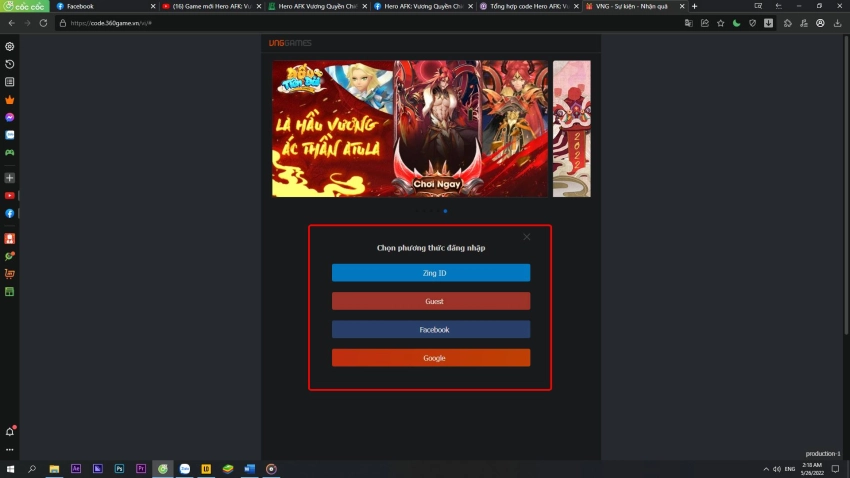Open sidebar more options ellipsis
The height and width of the screenshot is (478, 850).
[x=10, y=450]
